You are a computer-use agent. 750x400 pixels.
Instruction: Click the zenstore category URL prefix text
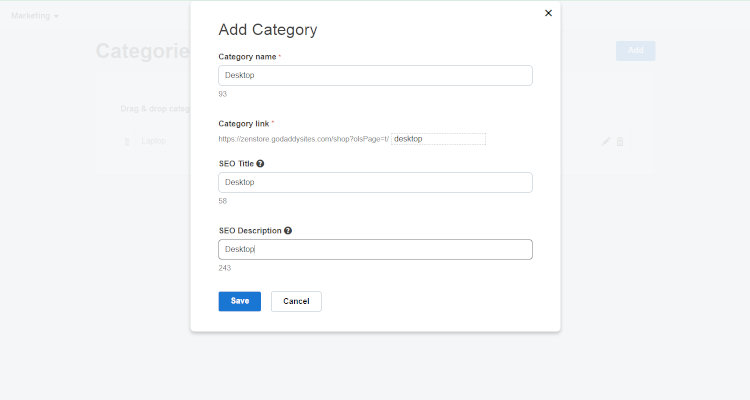(303, 139)
